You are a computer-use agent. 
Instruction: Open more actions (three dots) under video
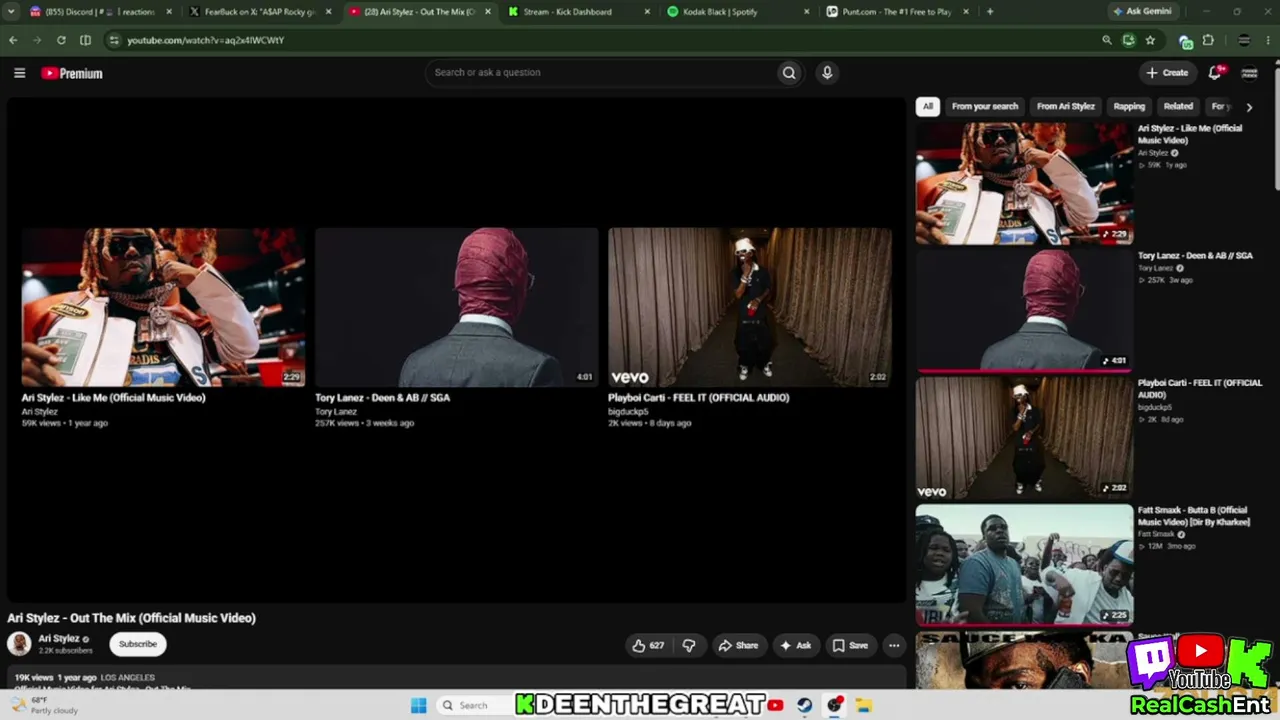point(894,645)
